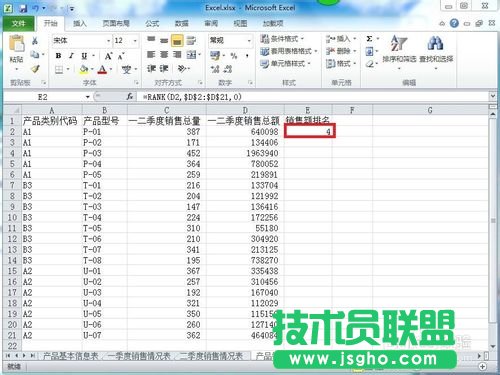This screenshot has height=375, width=500.
Task: Click the fx insert function icon
Action: pyautogui.click(x=130, y=97)
